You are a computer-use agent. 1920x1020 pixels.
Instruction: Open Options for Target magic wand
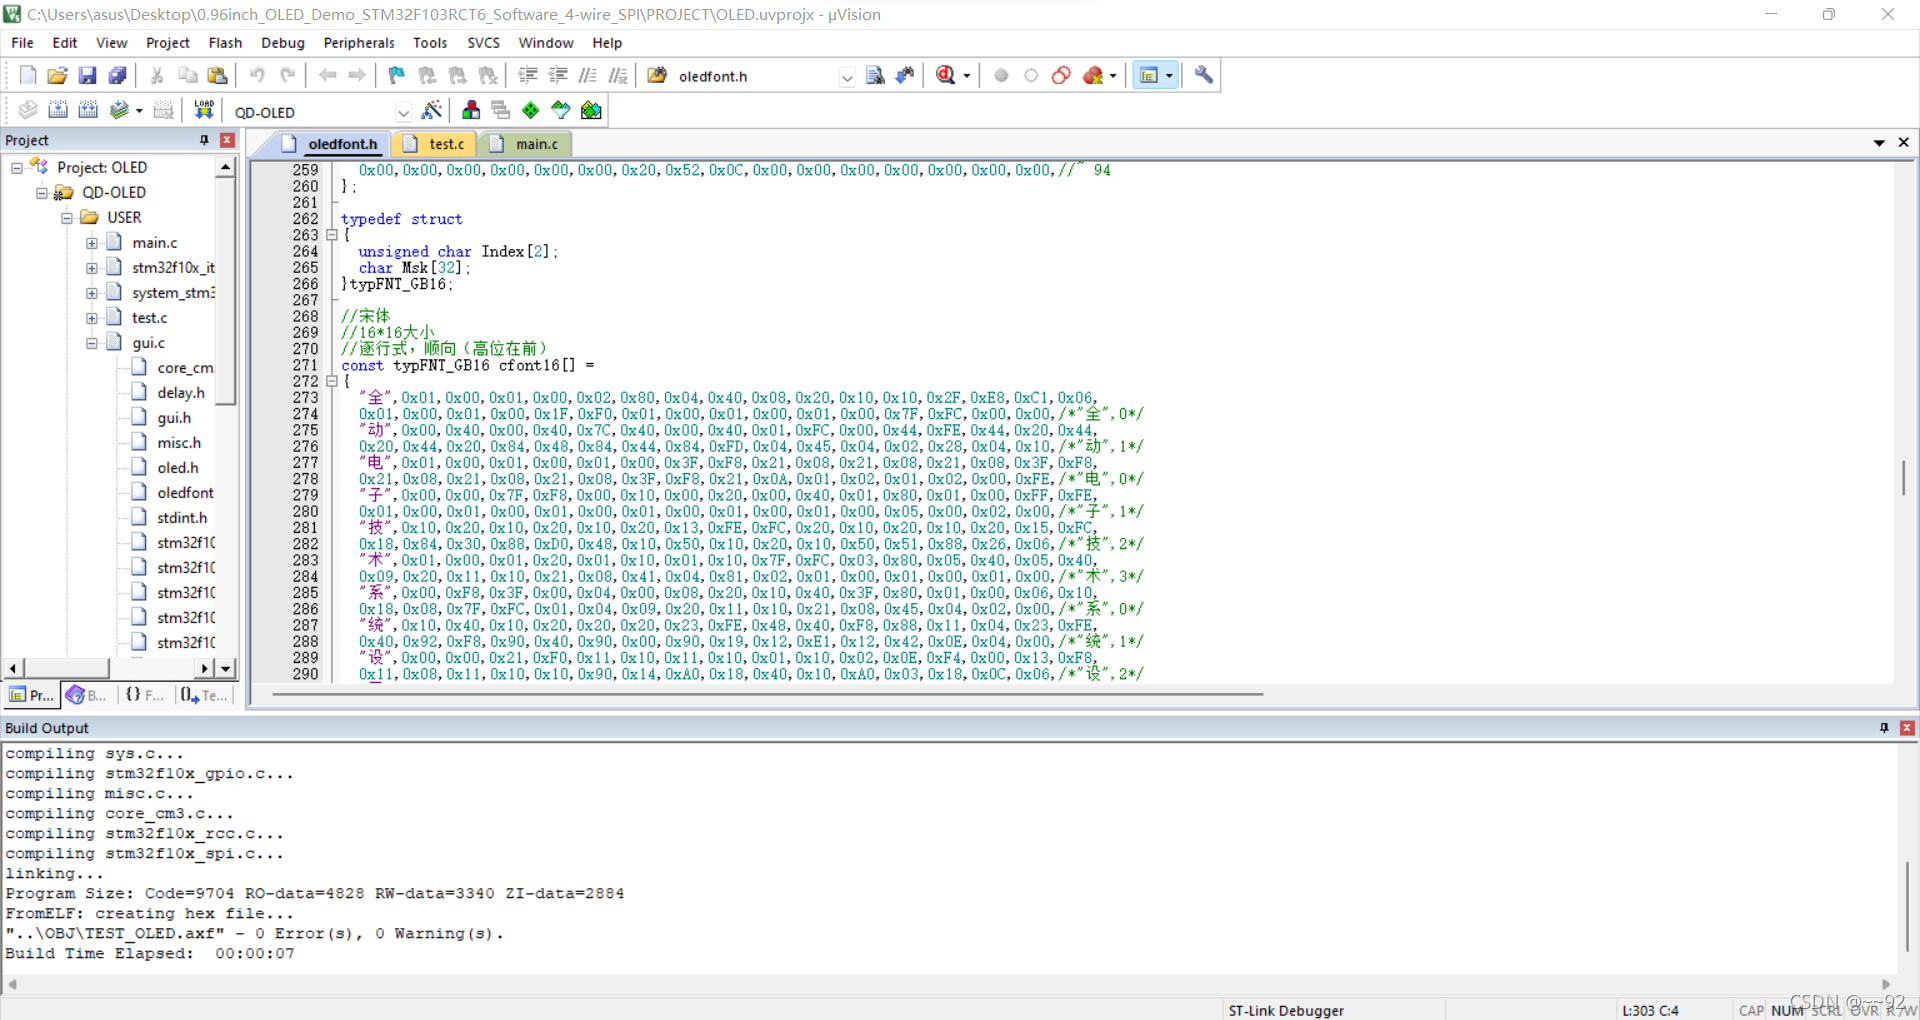click(x=432, y=110)
